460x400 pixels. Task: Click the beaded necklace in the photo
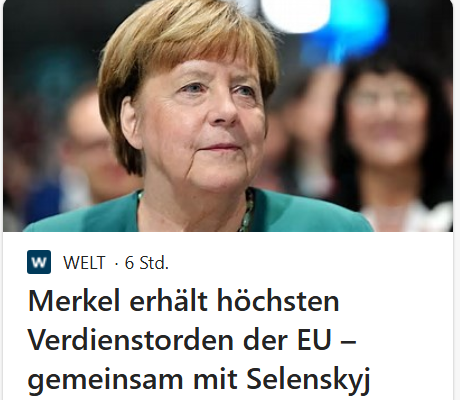247,211
